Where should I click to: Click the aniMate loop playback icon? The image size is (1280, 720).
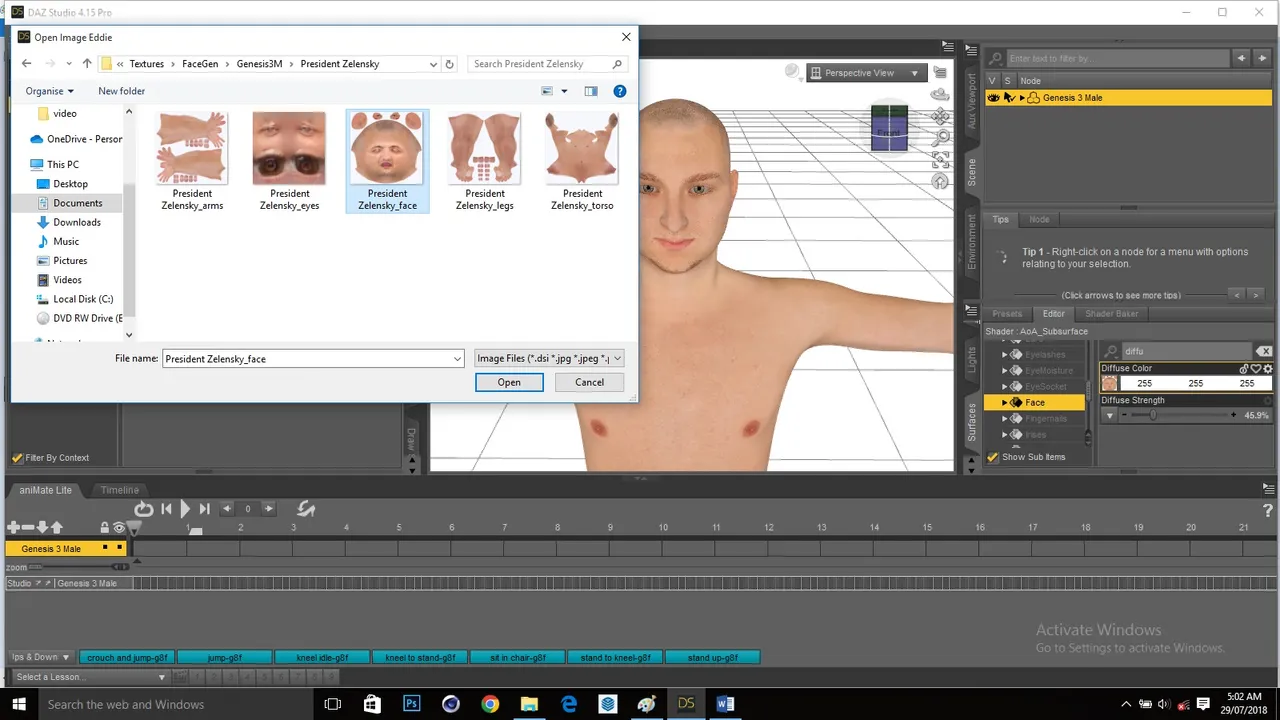[x=144, y=509]
